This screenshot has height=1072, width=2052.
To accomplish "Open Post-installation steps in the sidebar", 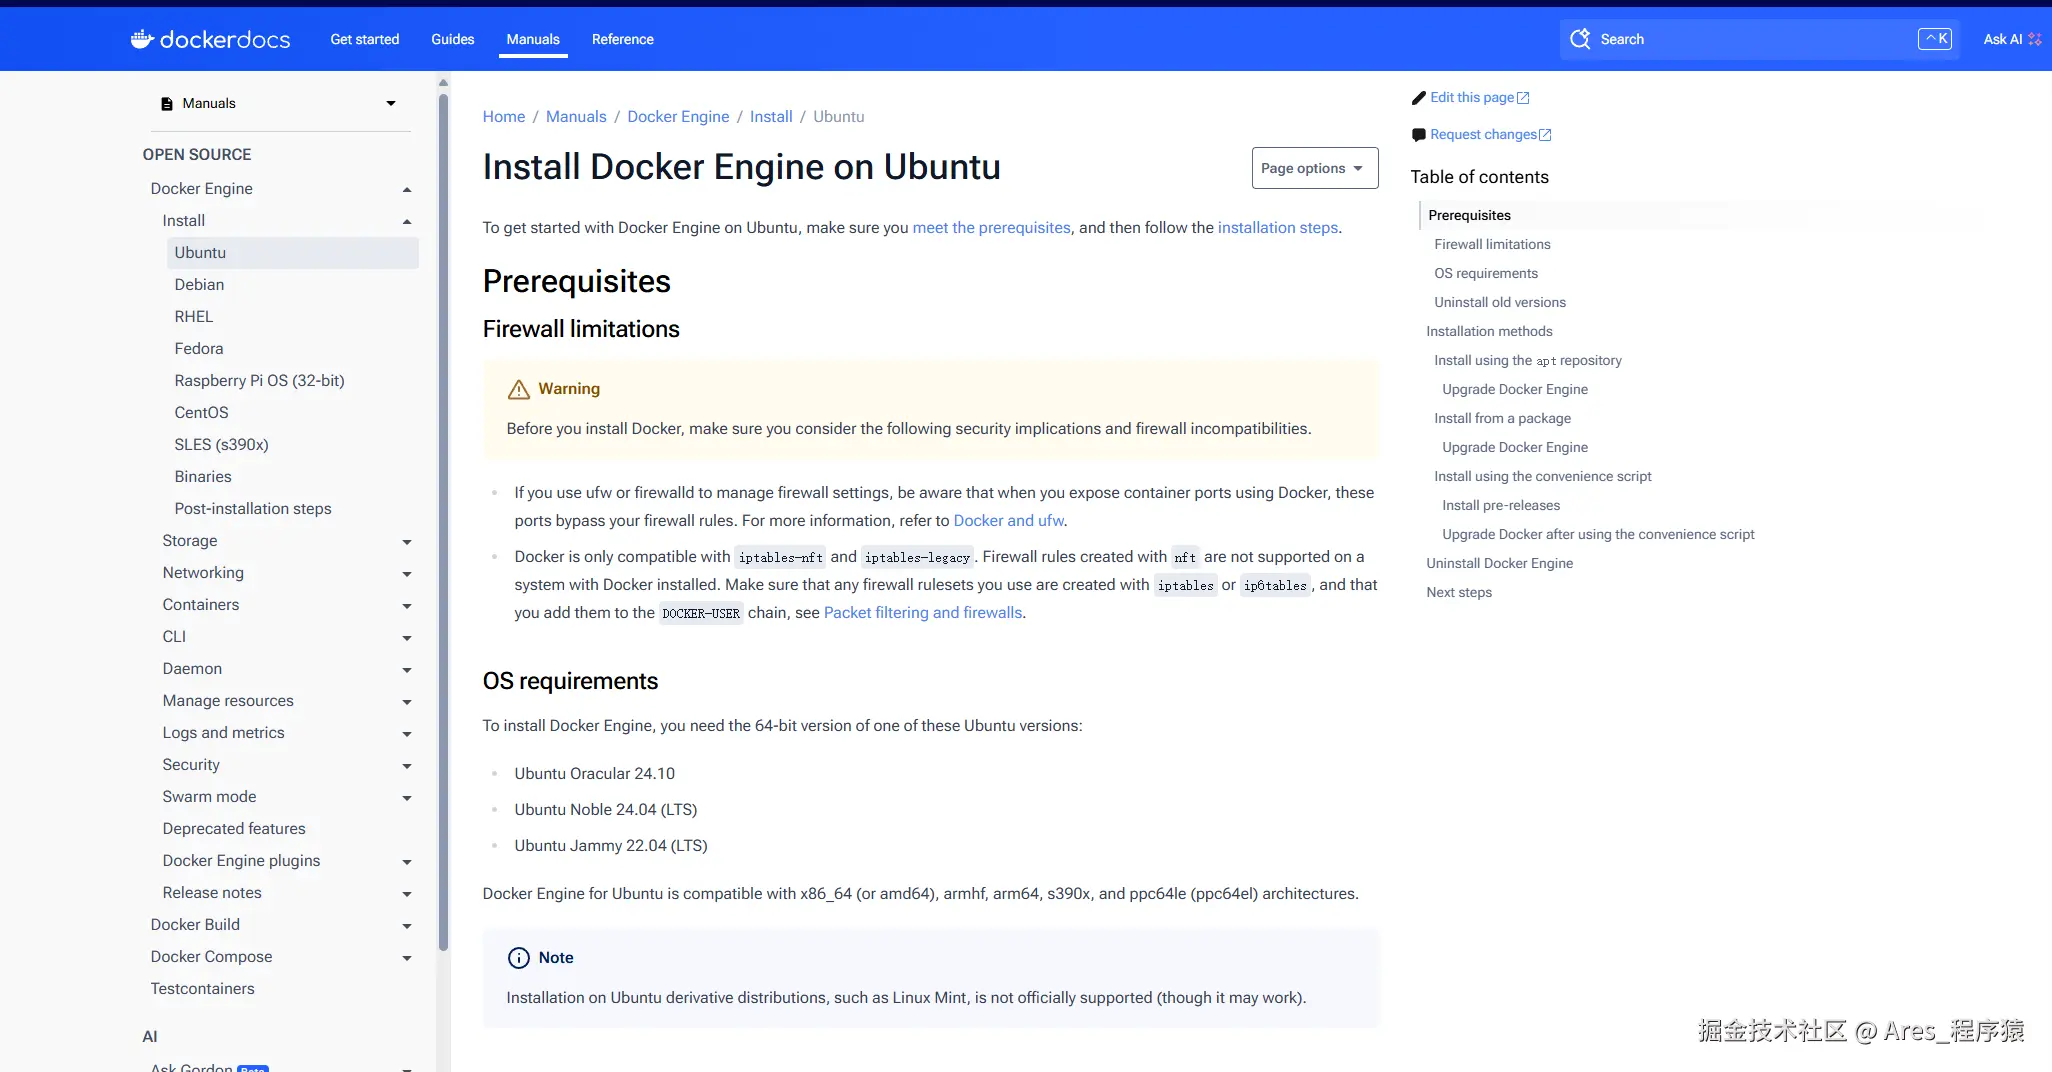I will (x=253, y=509).
